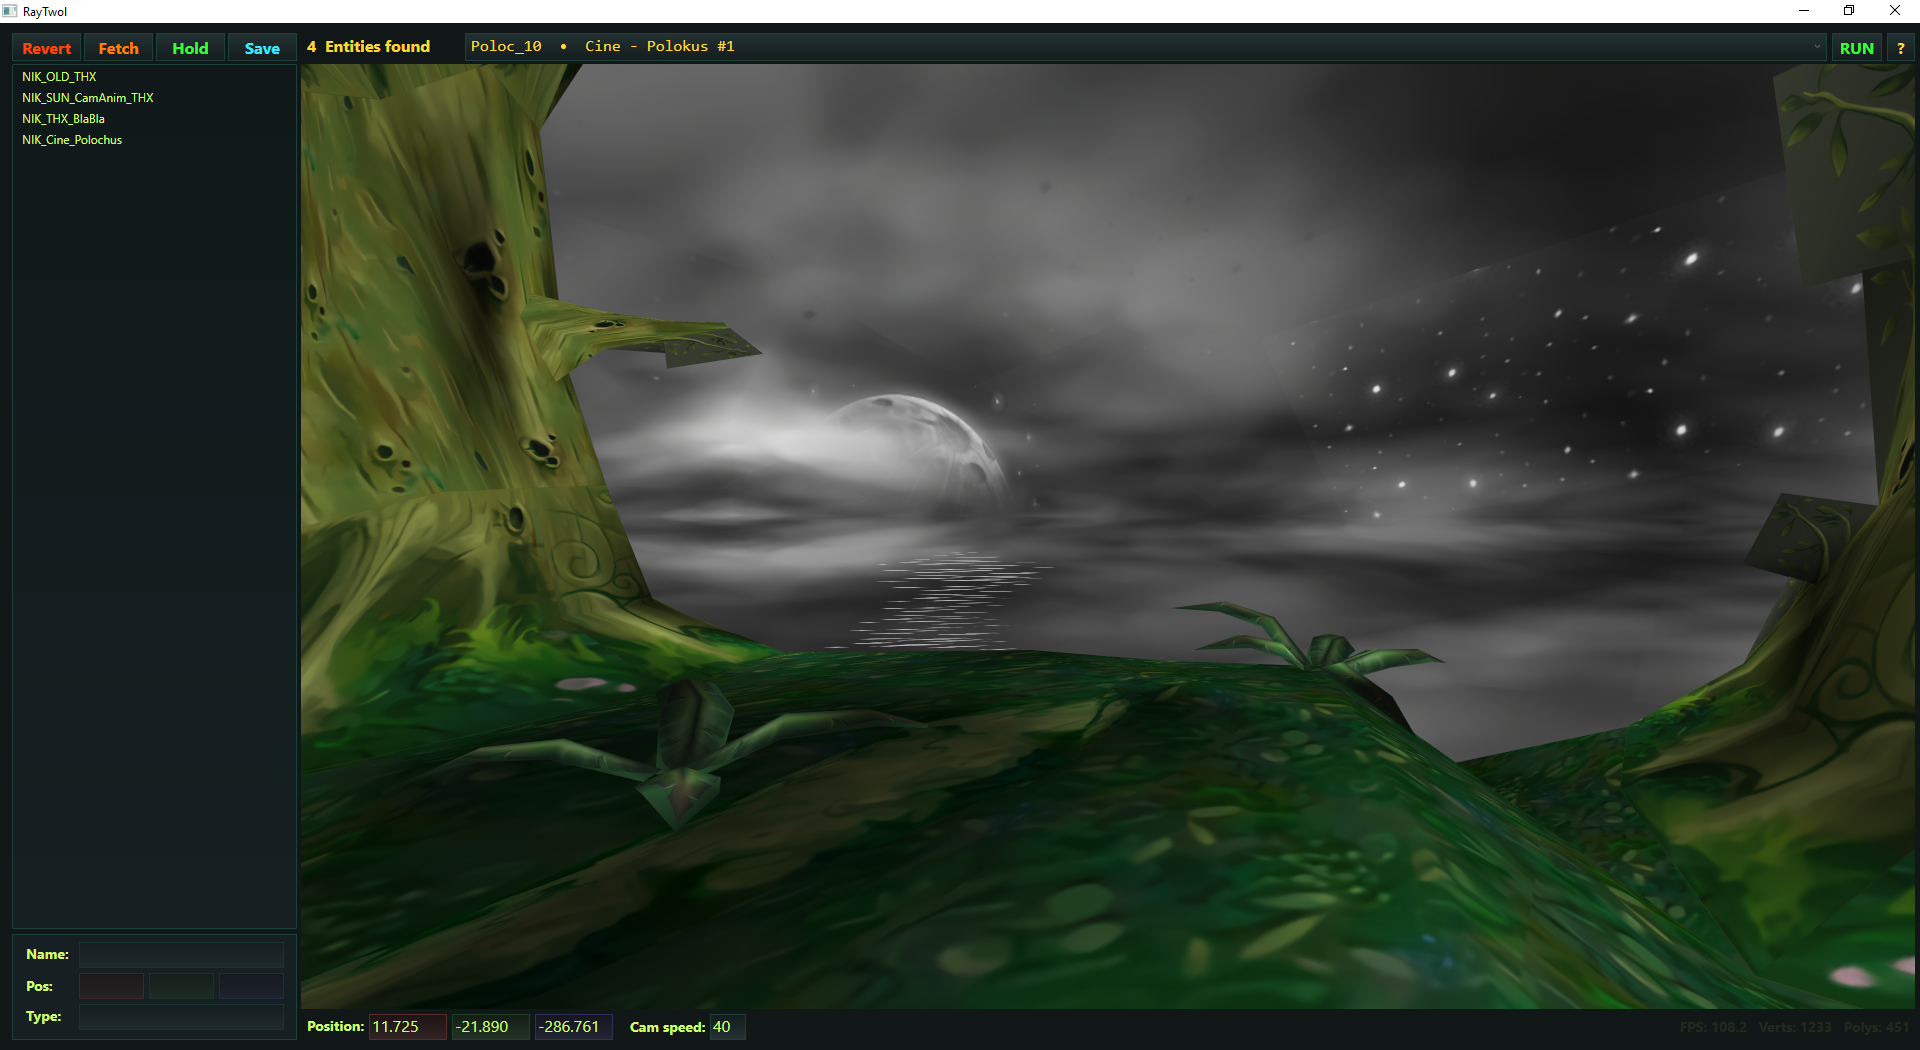
Task: Launch the game with RUN
Action: coord(1856,48)
